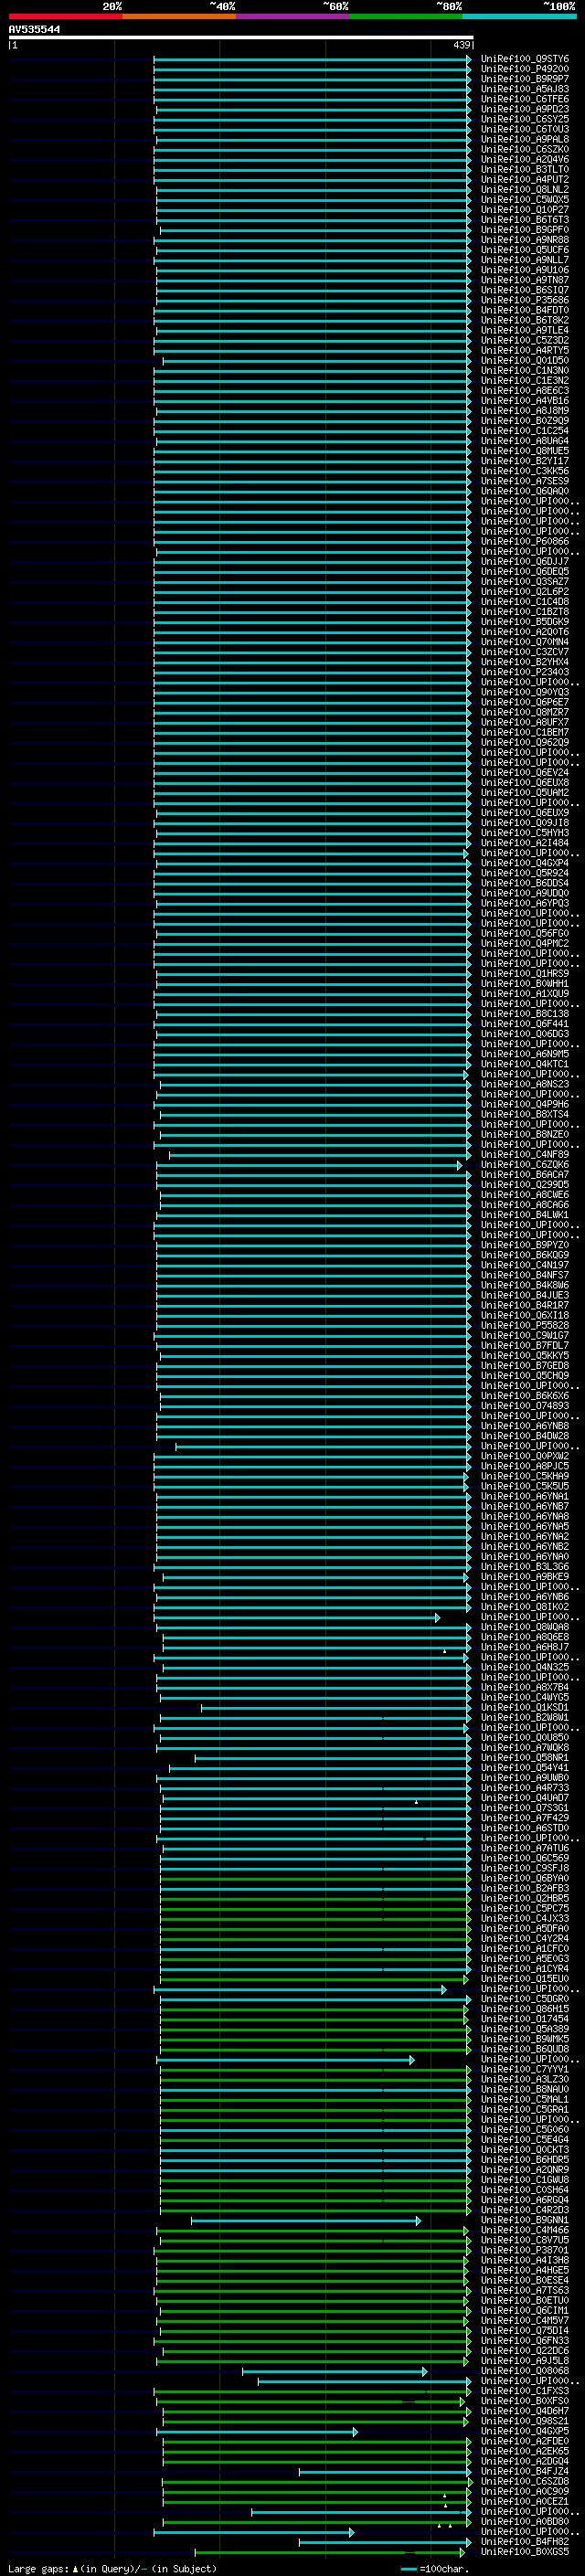The image size is (585, 2576).
Task: Select hit label UniRef100_Q10P27
Action: (x=525, y=210)
